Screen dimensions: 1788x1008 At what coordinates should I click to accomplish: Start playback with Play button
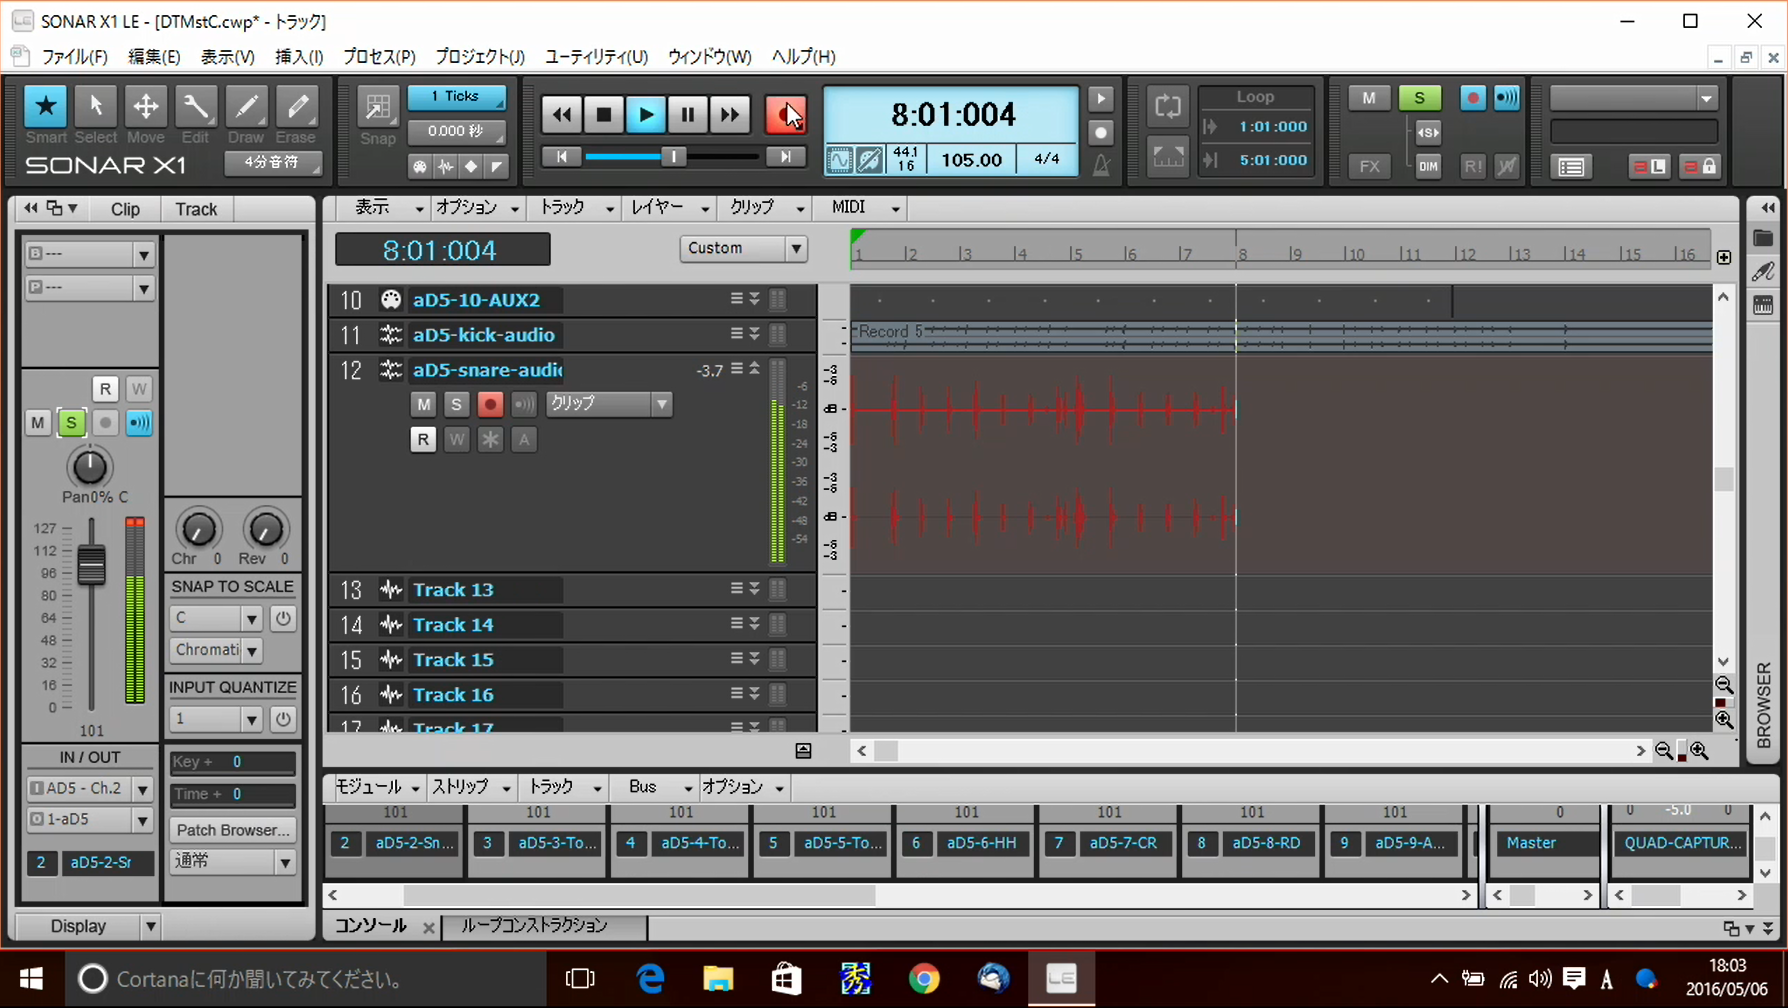click(x=646, y=115)
